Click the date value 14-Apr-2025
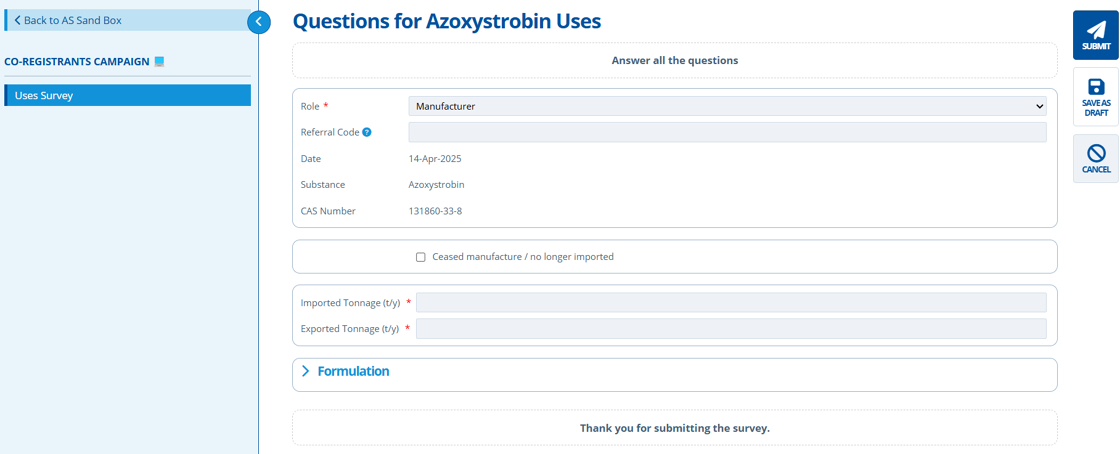The height and width of the screenshot is (454, 1120). [x=435, y=159]
